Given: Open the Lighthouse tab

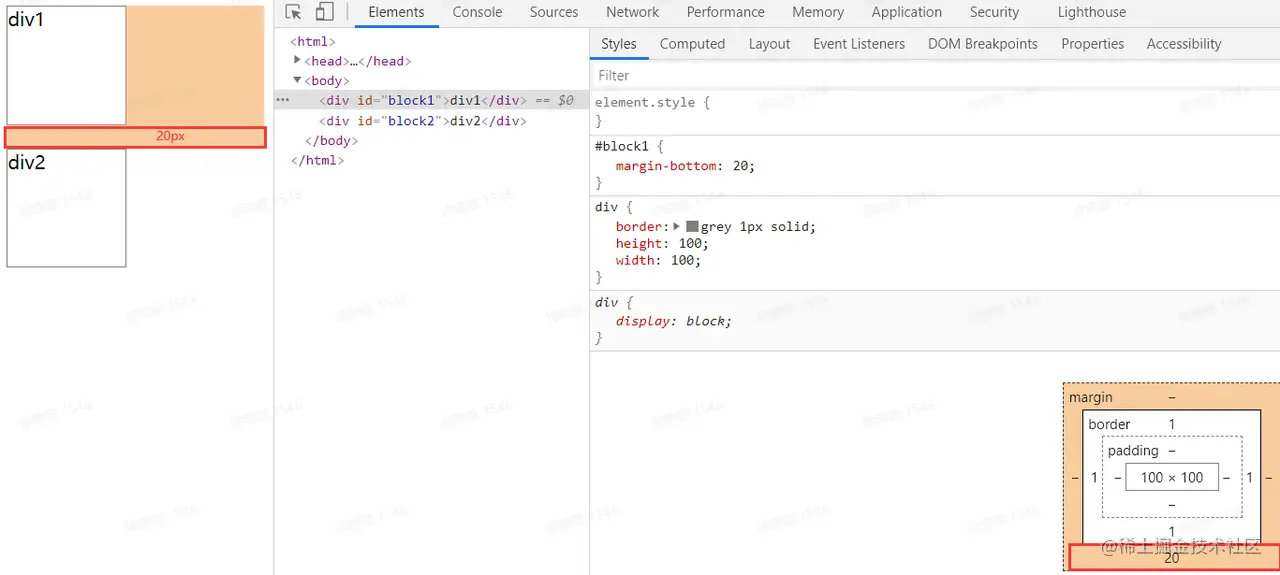Looking at the screenshot, I should point(1092,12).
